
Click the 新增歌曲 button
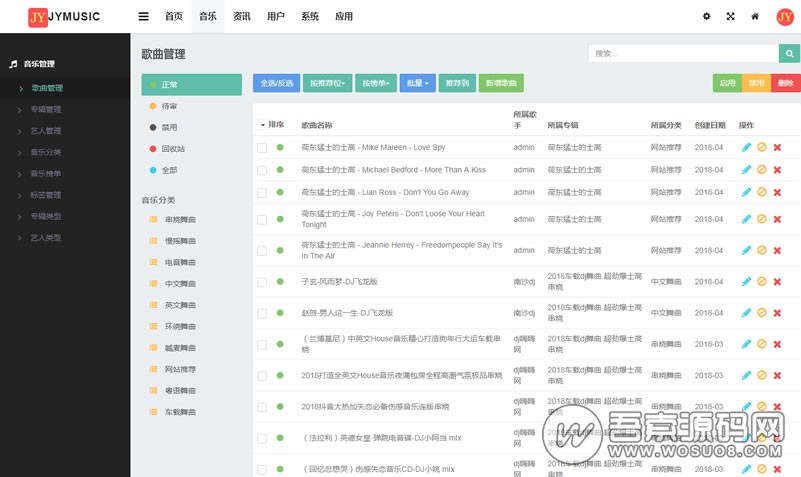tap(501, 84)
